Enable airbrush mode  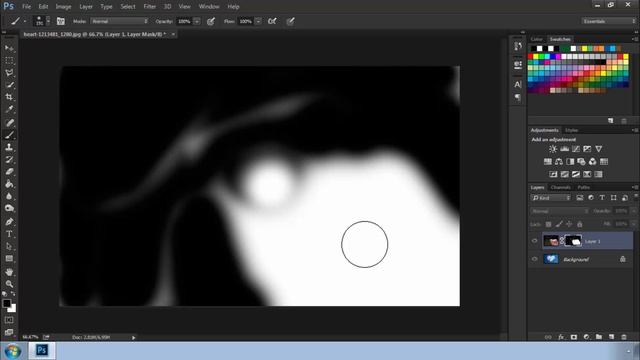(x=272, y=21)
